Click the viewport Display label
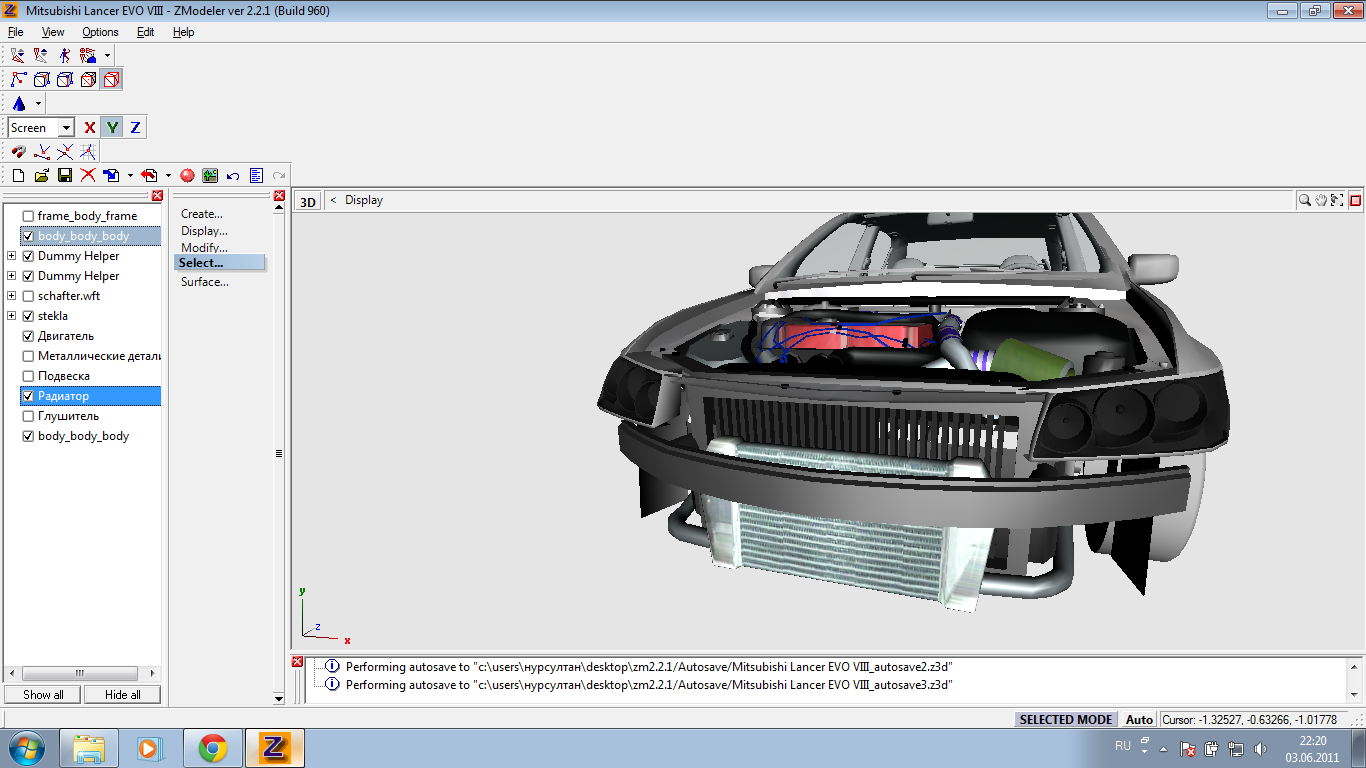 364,200
